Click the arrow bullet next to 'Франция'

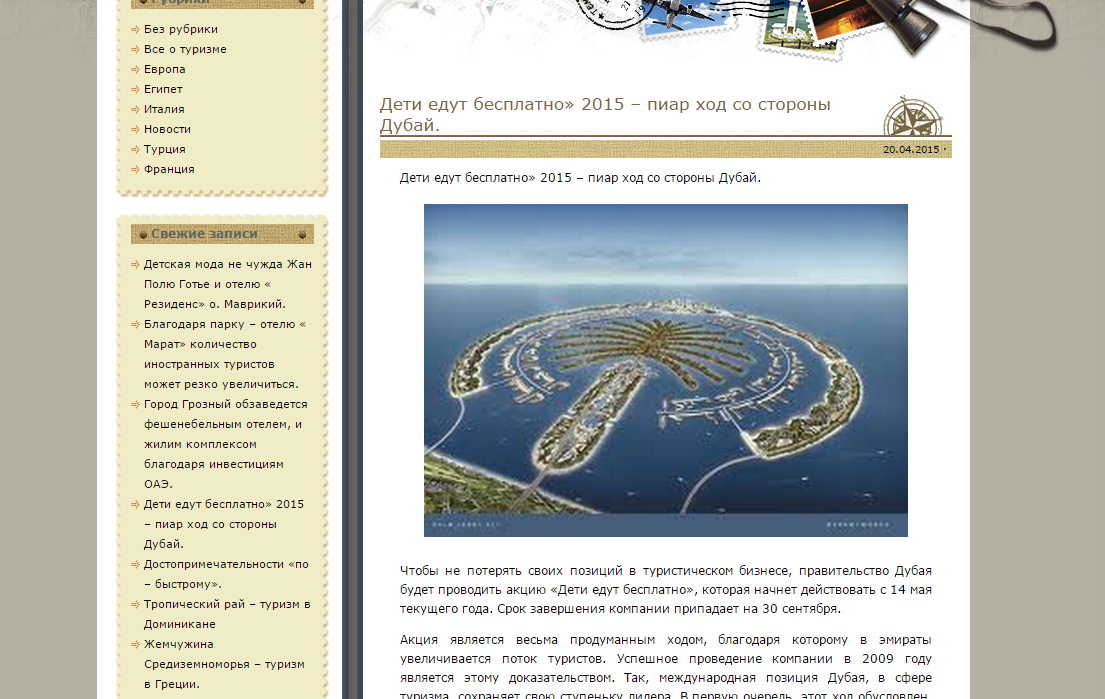(x=135, y=170)
